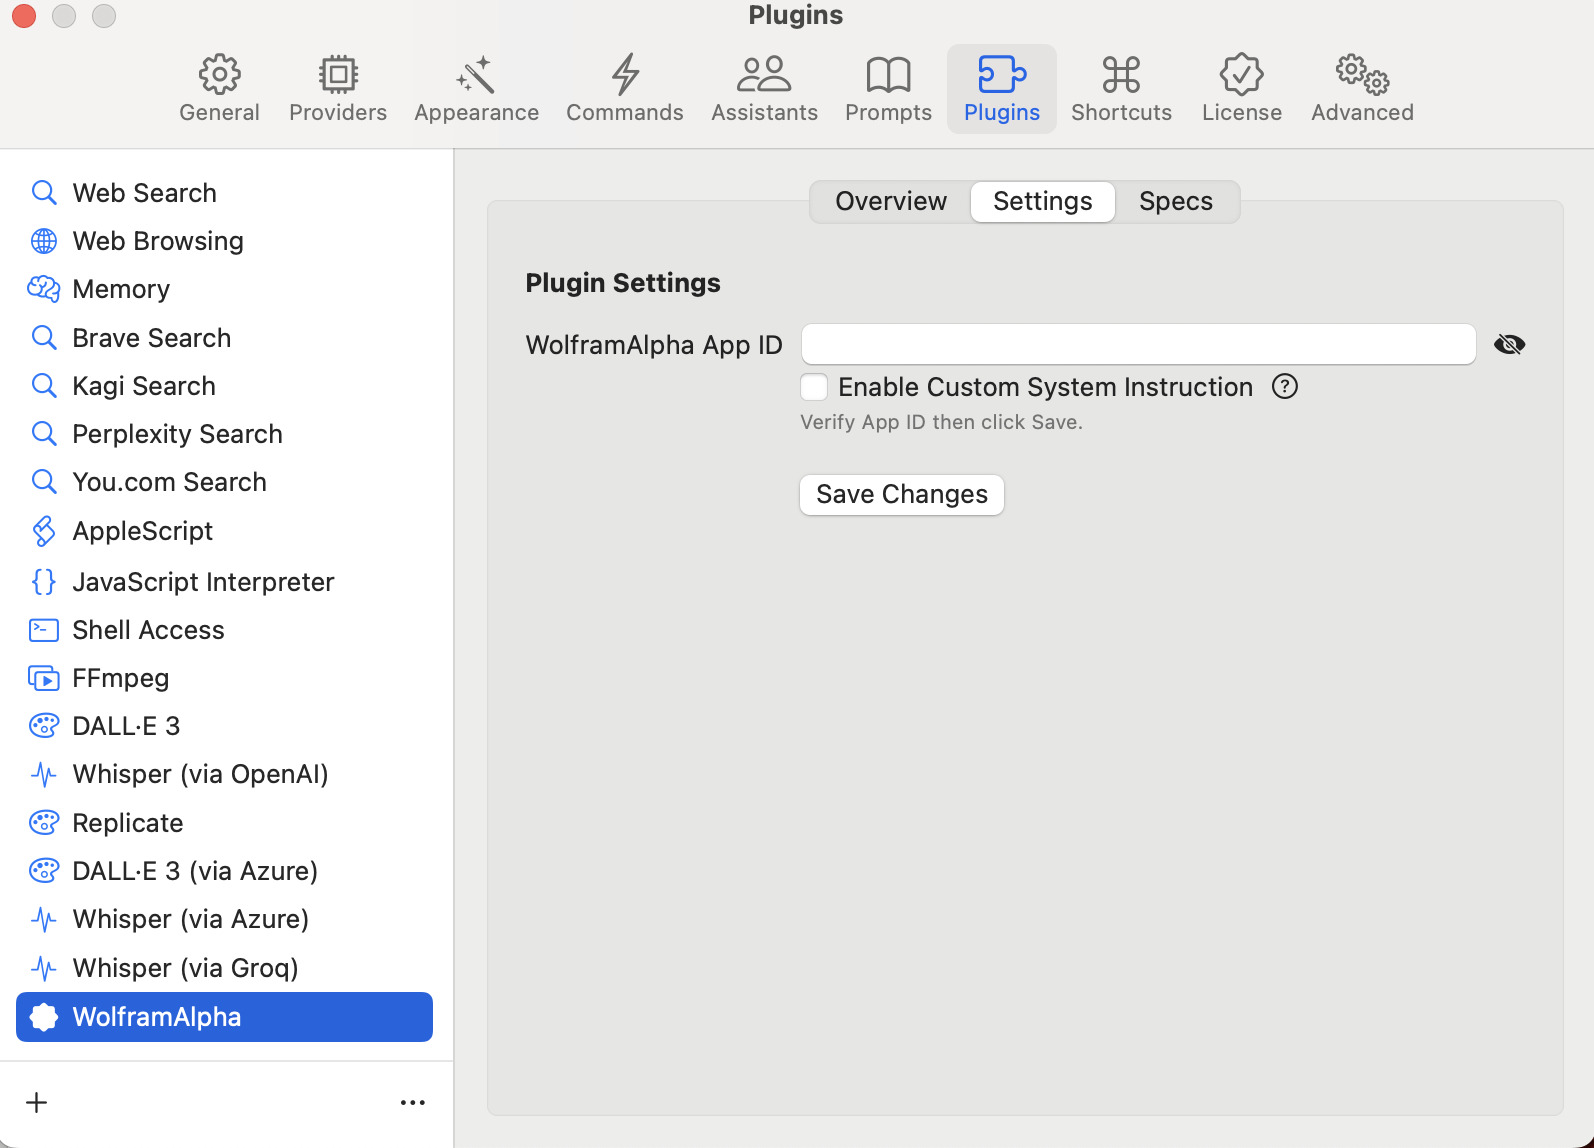Select the Shell Access plugin
The image size is (1594, 1148).
[148, 630]
